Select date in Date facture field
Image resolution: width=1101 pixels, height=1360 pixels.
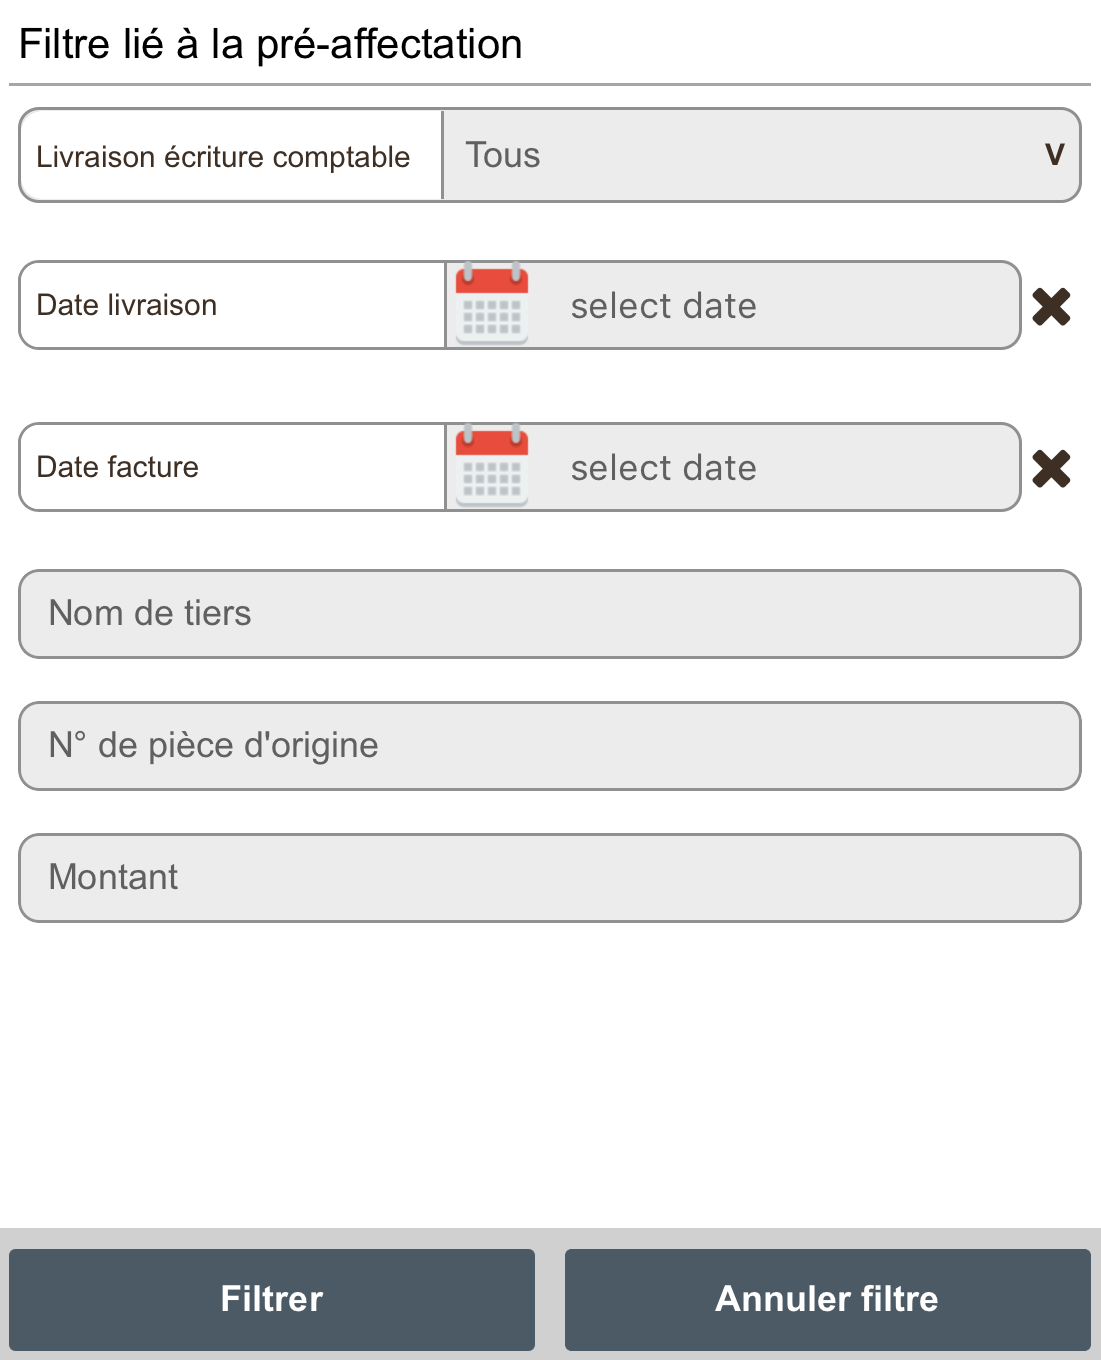click(x=733, y=467)
